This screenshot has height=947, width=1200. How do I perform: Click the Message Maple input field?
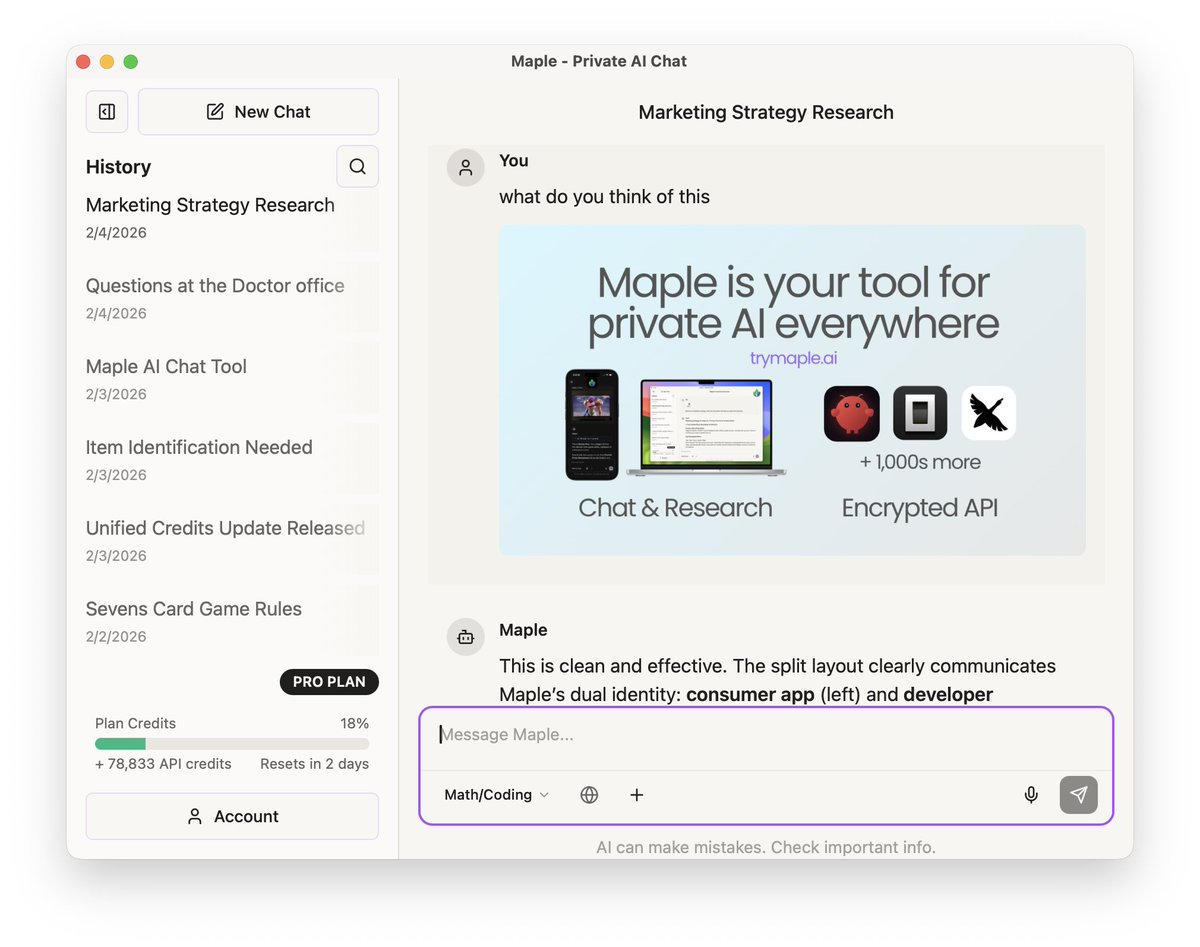(x=765, y=735)
